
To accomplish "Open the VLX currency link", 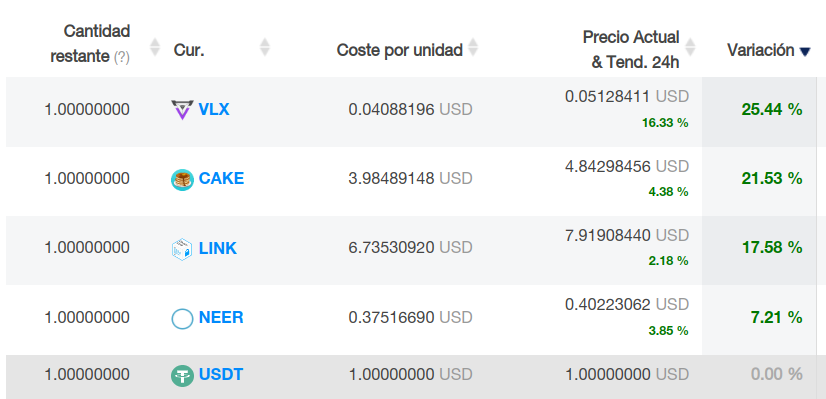I will 214,110.
